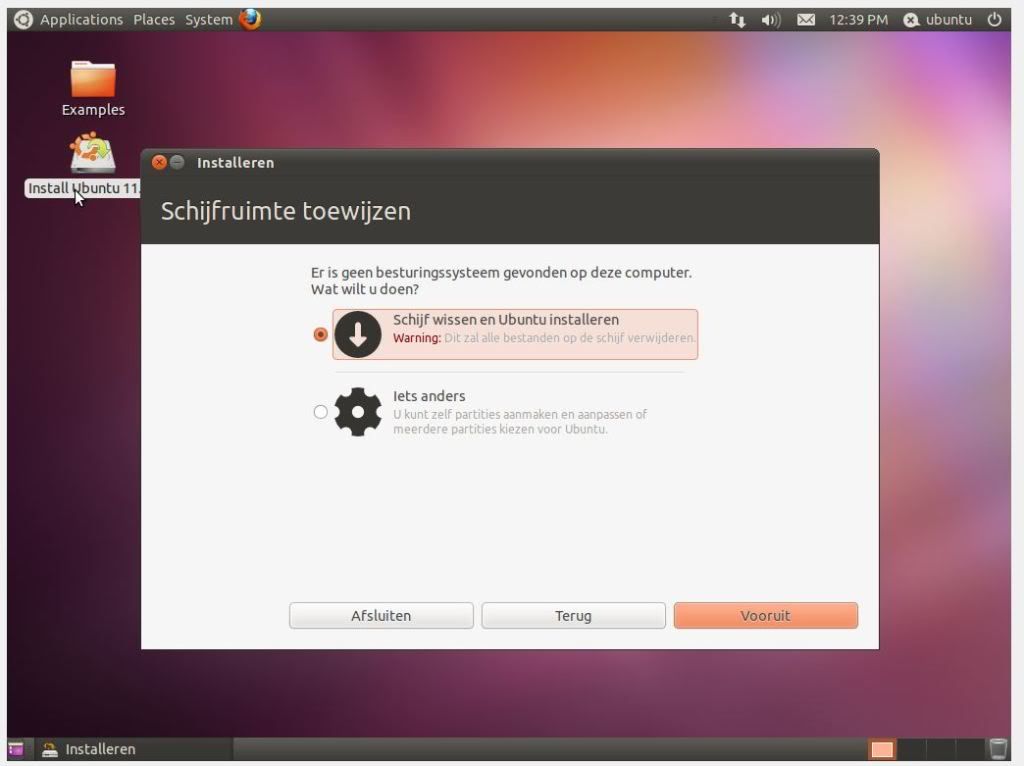Click the Schijfruimte toewijzen heading
This screenshot has width=1024, height=766.
click(285, 212)
